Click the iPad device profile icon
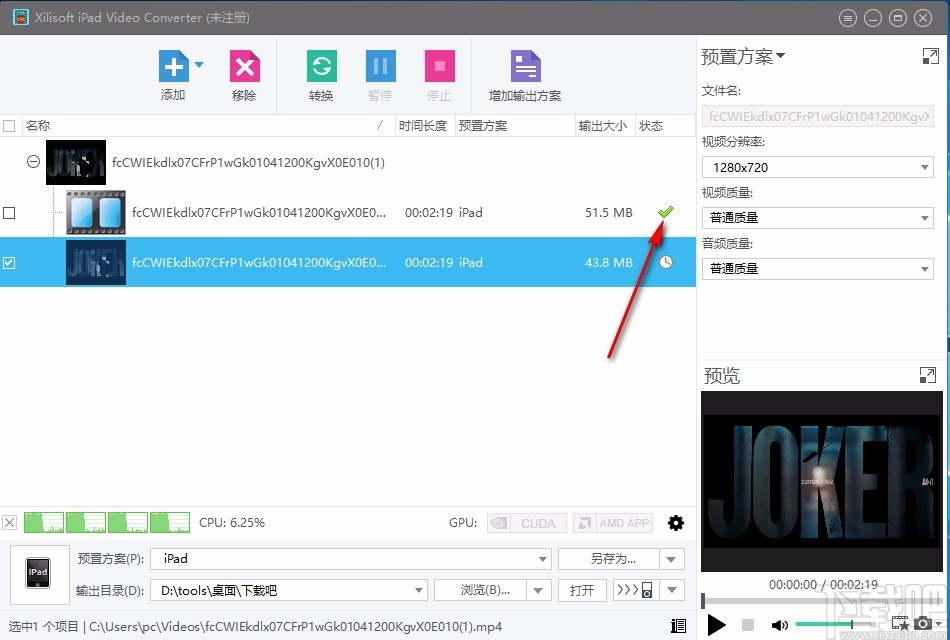Viewport: 950px width, 640px height. click(38, 573)
